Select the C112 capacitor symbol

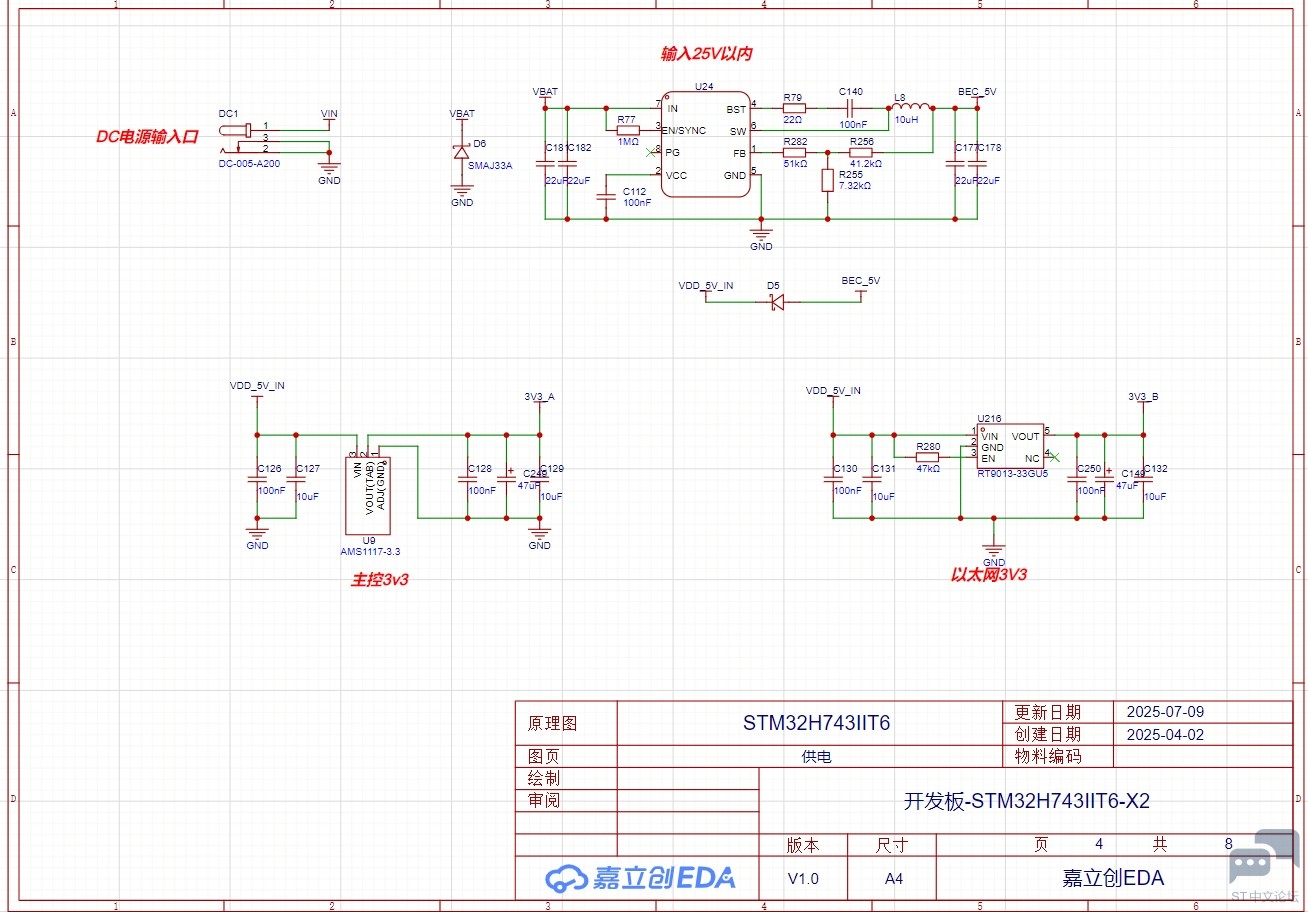tap(606, 196)
